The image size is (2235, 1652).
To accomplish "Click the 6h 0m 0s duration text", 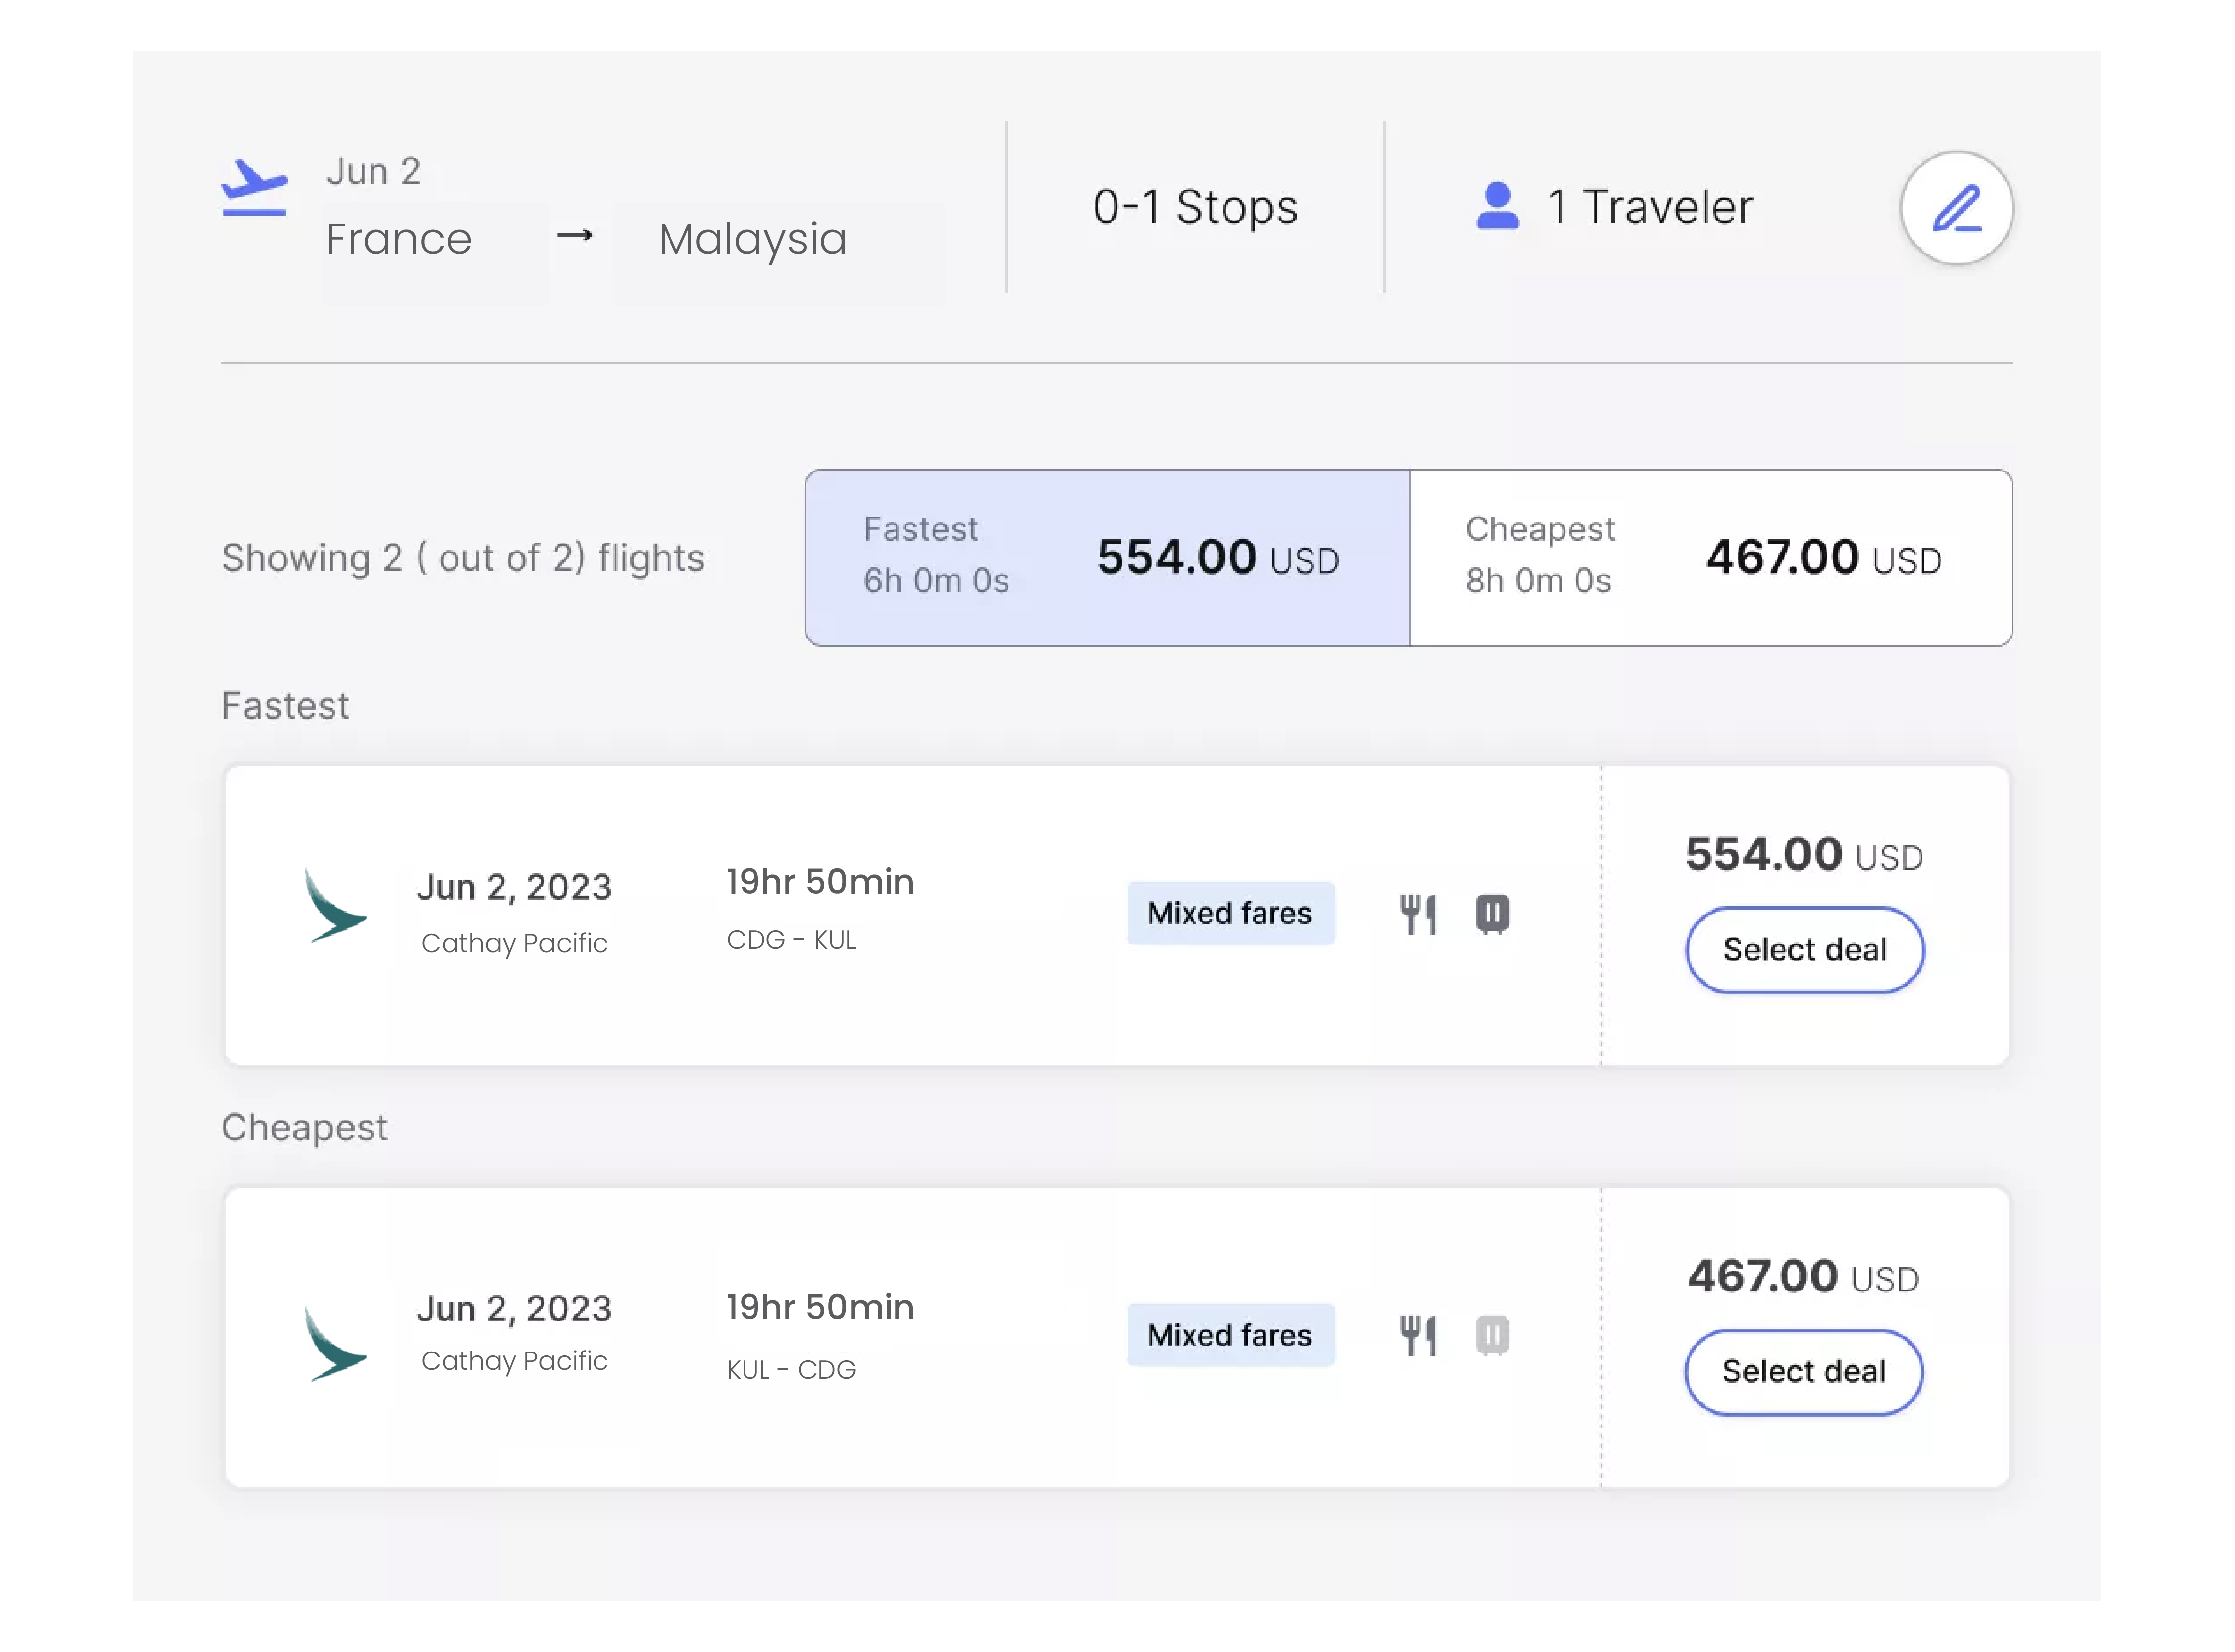I will tap(936, 581).
